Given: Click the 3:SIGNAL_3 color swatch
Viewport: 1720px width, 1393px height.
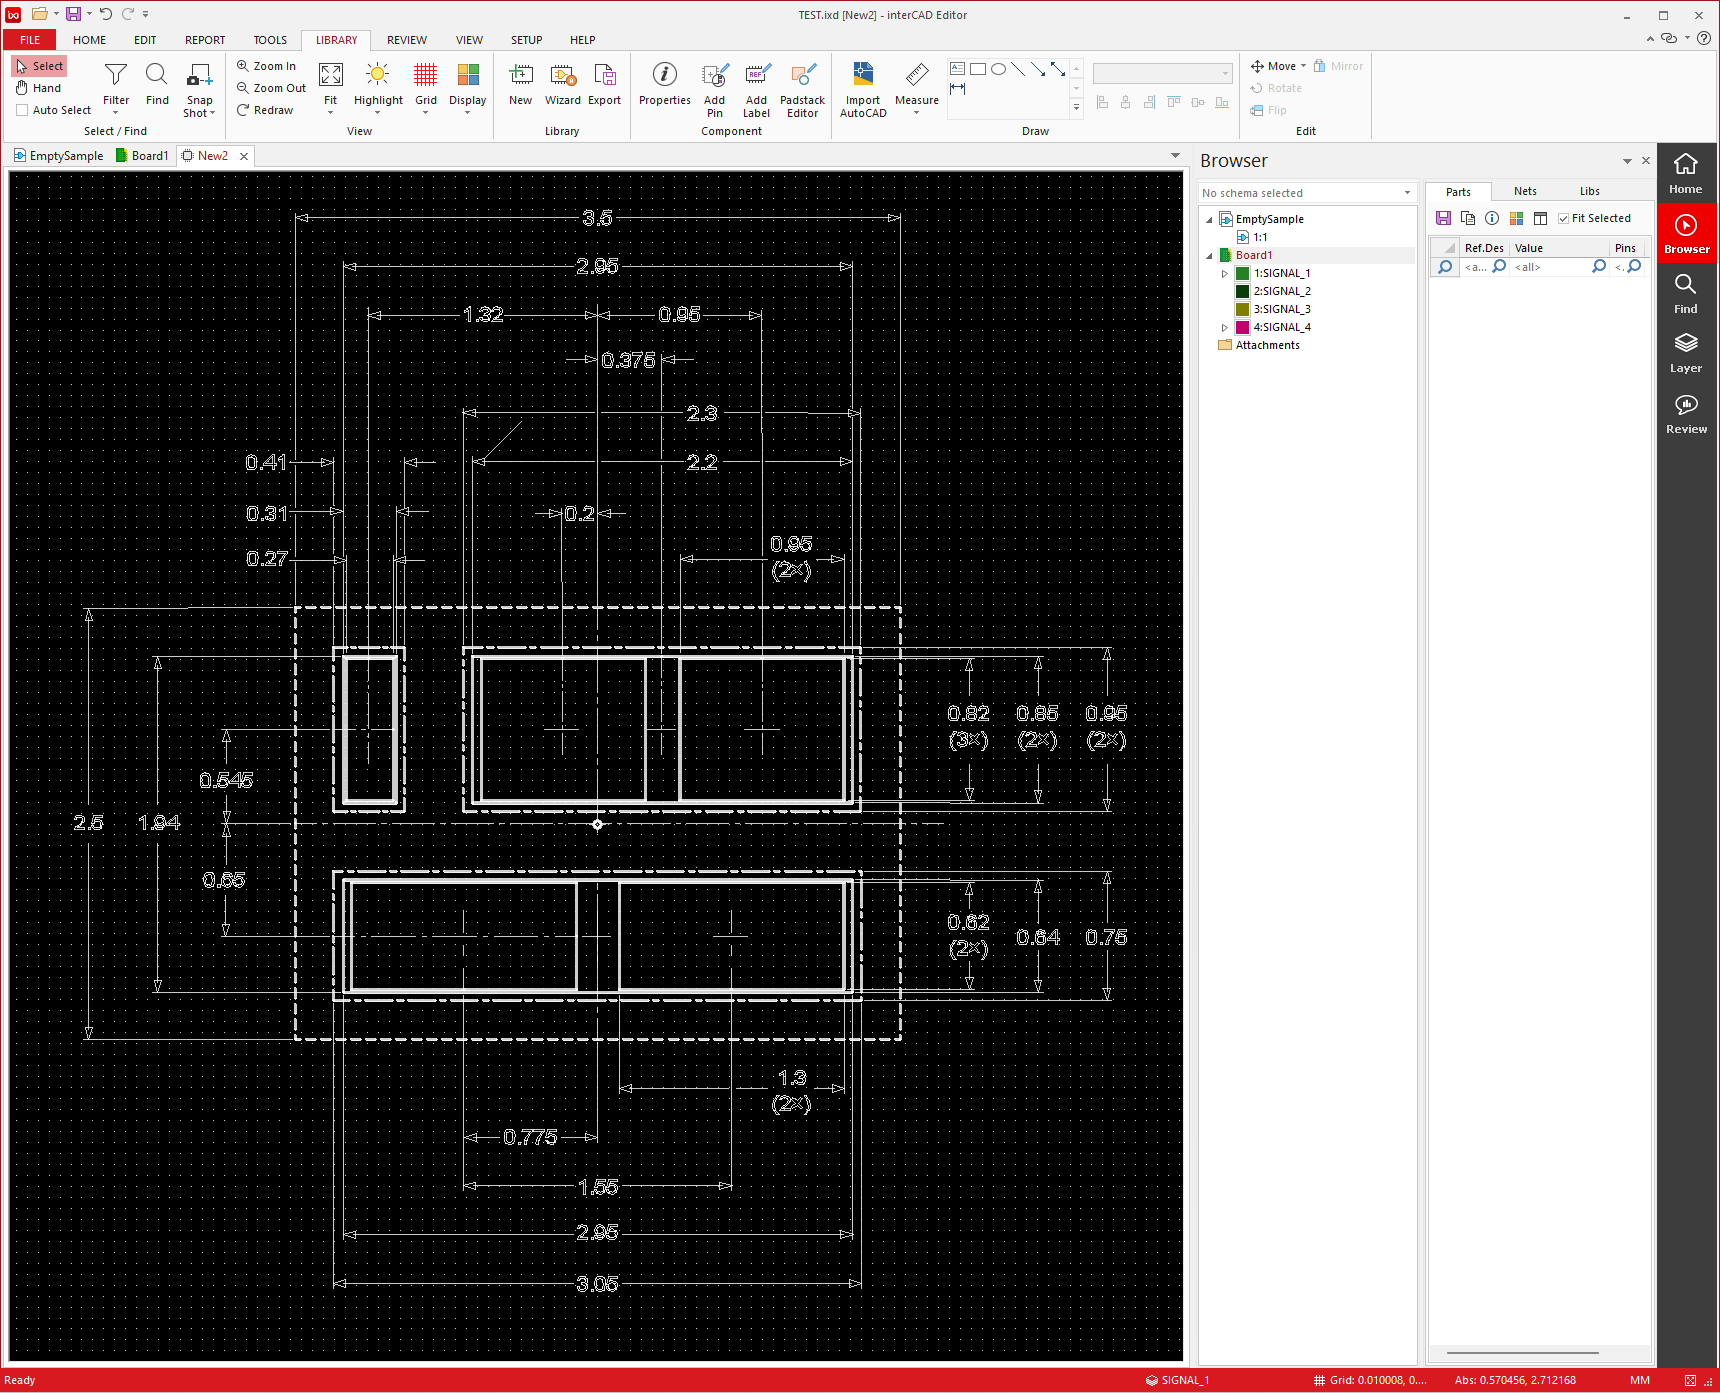Looking at the screenshot, I should coord(1242,309).
